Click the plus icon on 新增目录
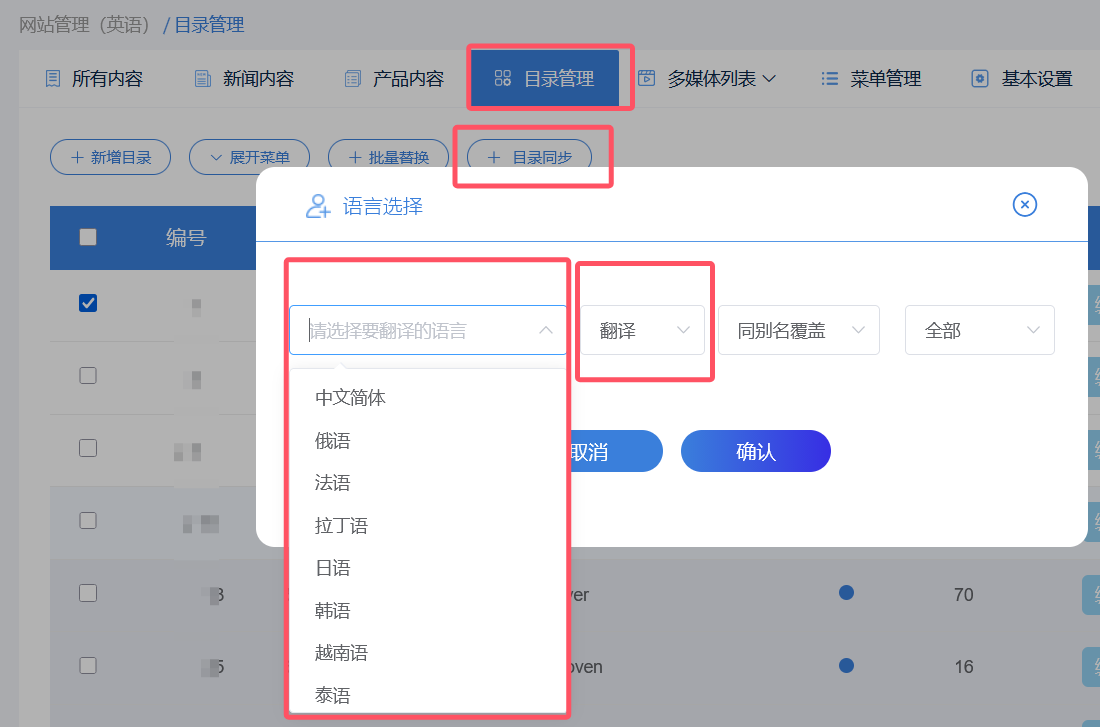The image size is (1100, 727). click(x=77, y=157)
